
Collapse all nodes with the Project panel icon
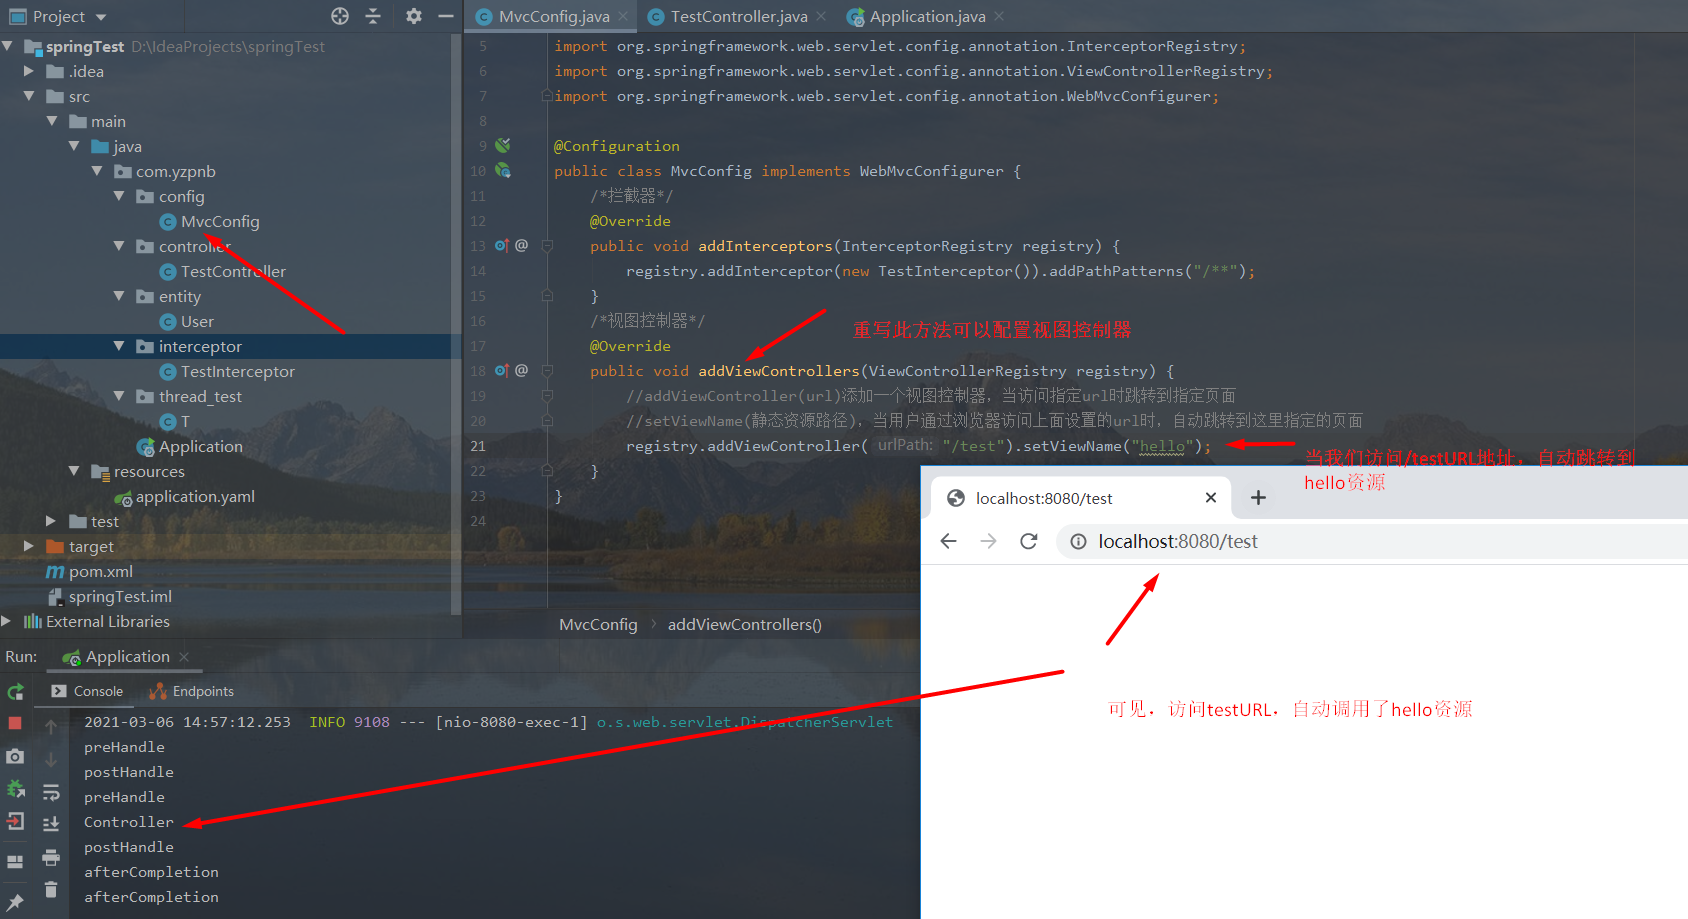373,16
